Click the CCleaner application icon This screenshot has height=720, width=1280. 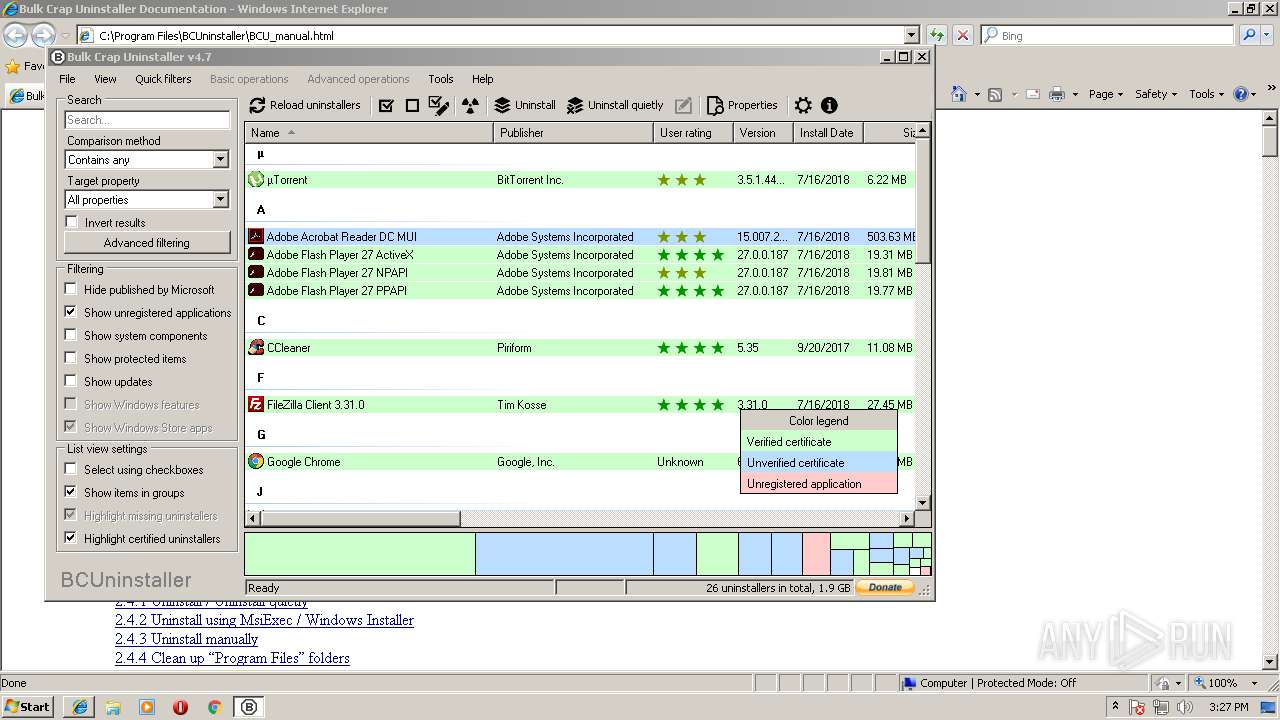(256, 348)
